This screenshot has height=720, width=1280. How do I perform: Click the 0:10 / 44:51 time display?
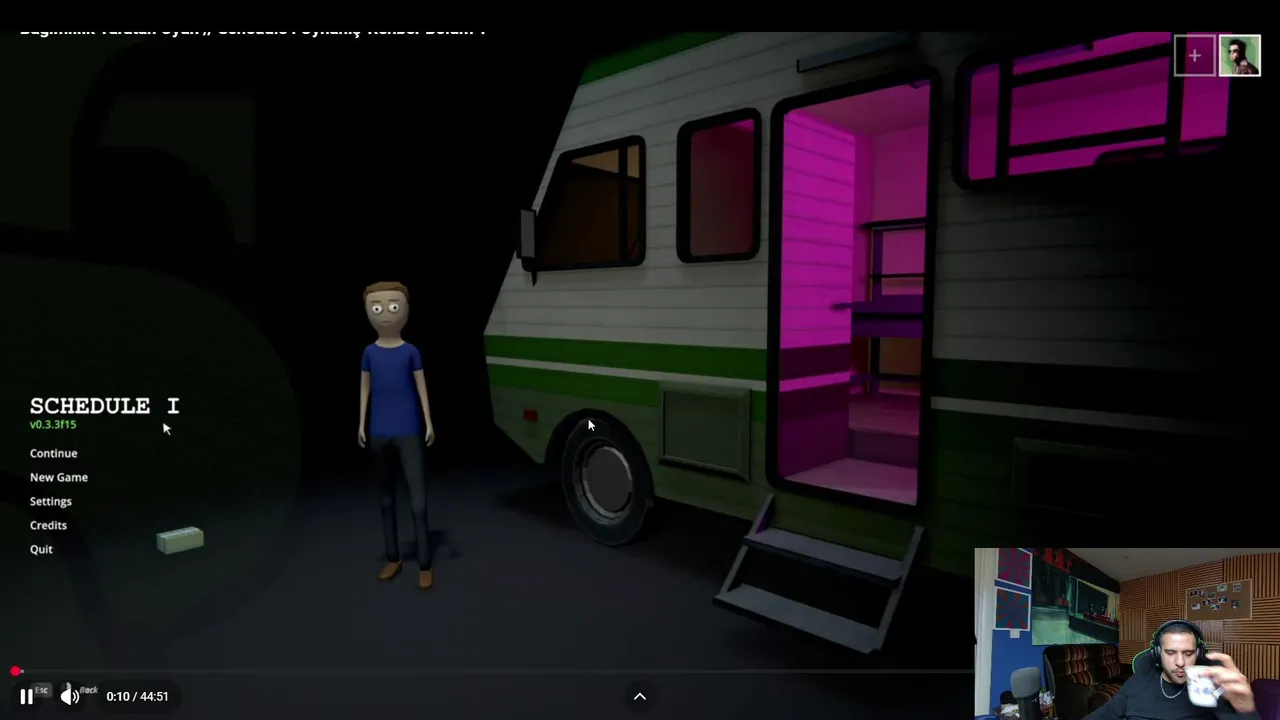(x=137, y=696)
